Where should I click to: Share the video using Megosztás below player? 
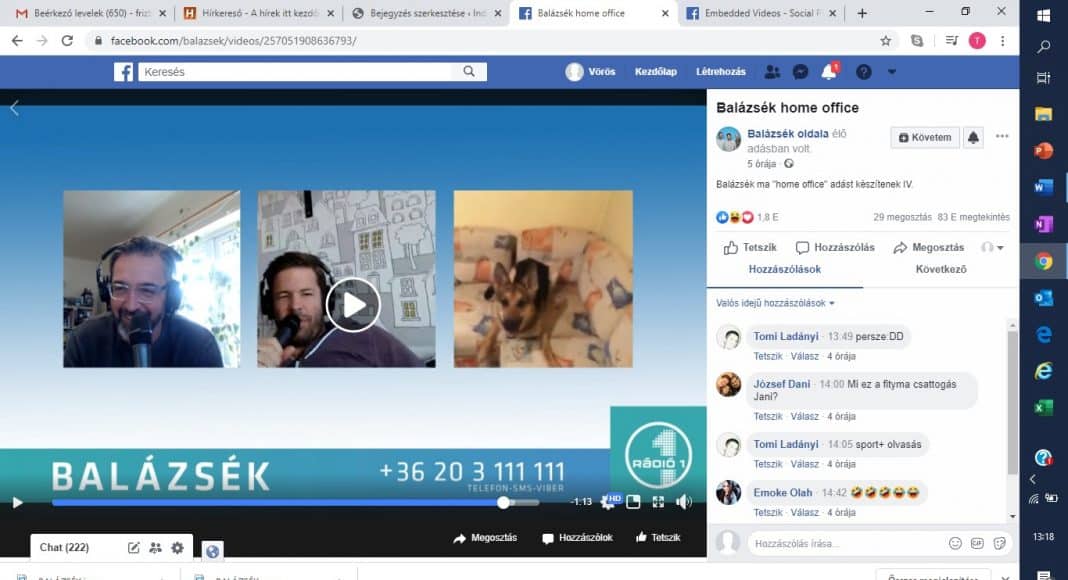[485, 538]
